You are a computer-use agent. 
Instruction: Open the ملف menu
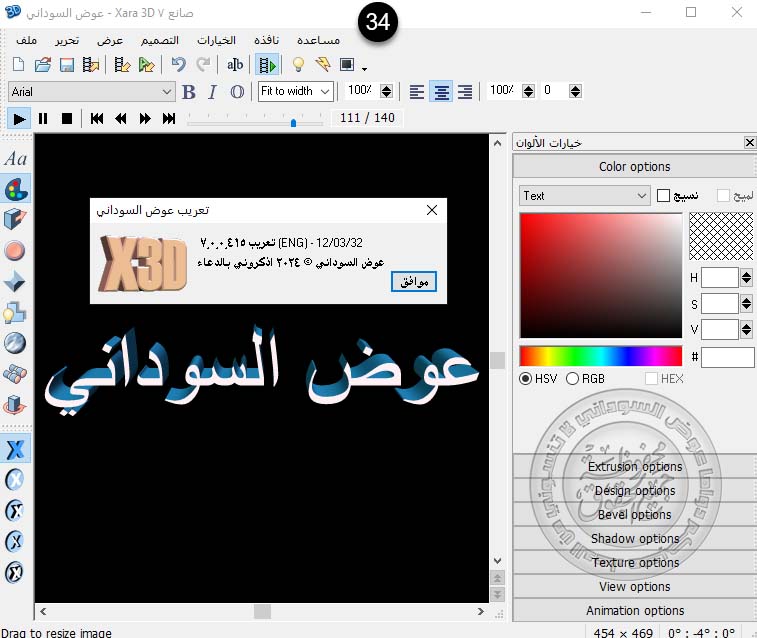tap(28, 41)
